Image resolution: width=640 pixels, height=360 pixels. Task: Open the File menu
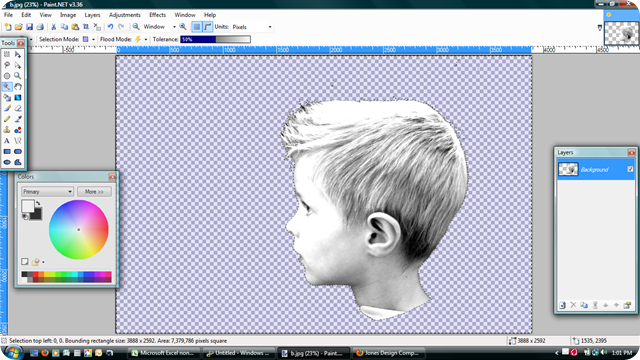8,15
